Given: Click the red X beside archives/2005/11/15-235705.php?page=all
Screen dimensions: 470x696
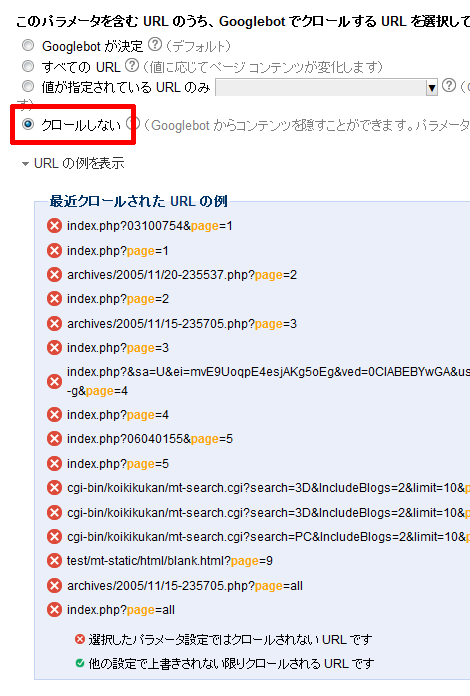Looking at the screenshot, I should [x=54, y=585].
